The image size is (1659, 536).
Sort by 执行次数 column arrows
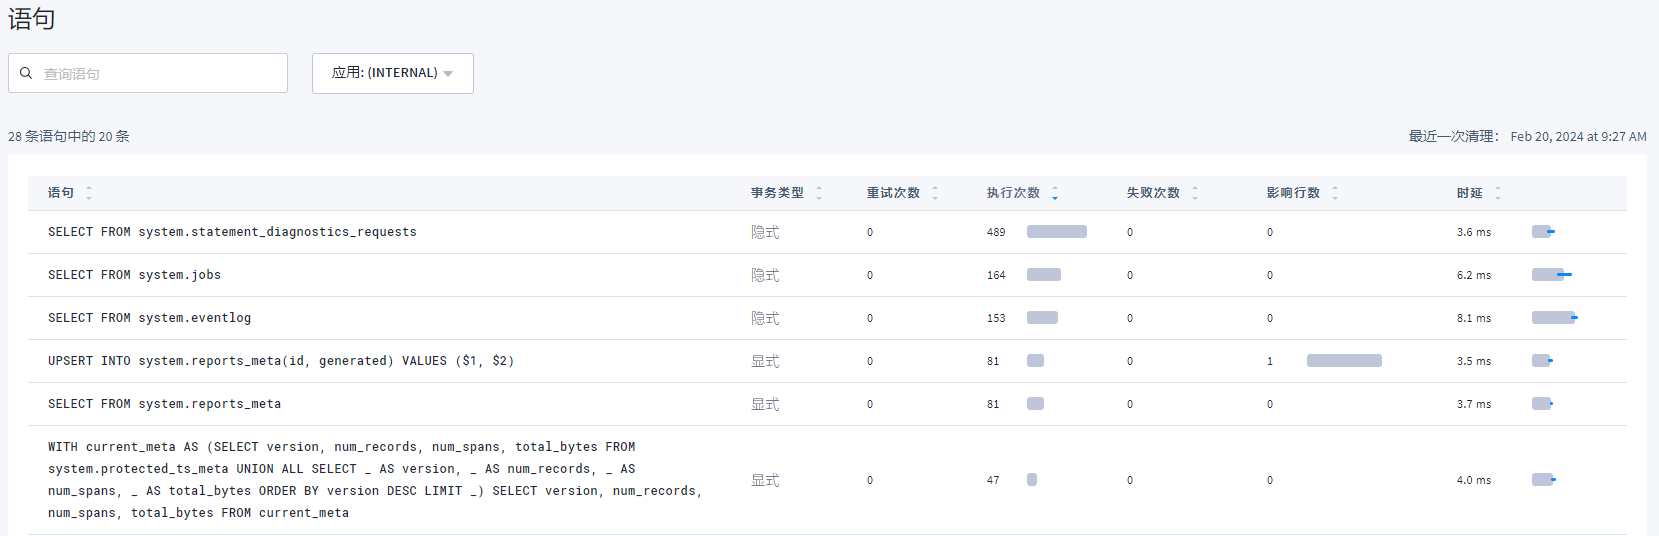pyautogui.click(x=1055, y=193)
